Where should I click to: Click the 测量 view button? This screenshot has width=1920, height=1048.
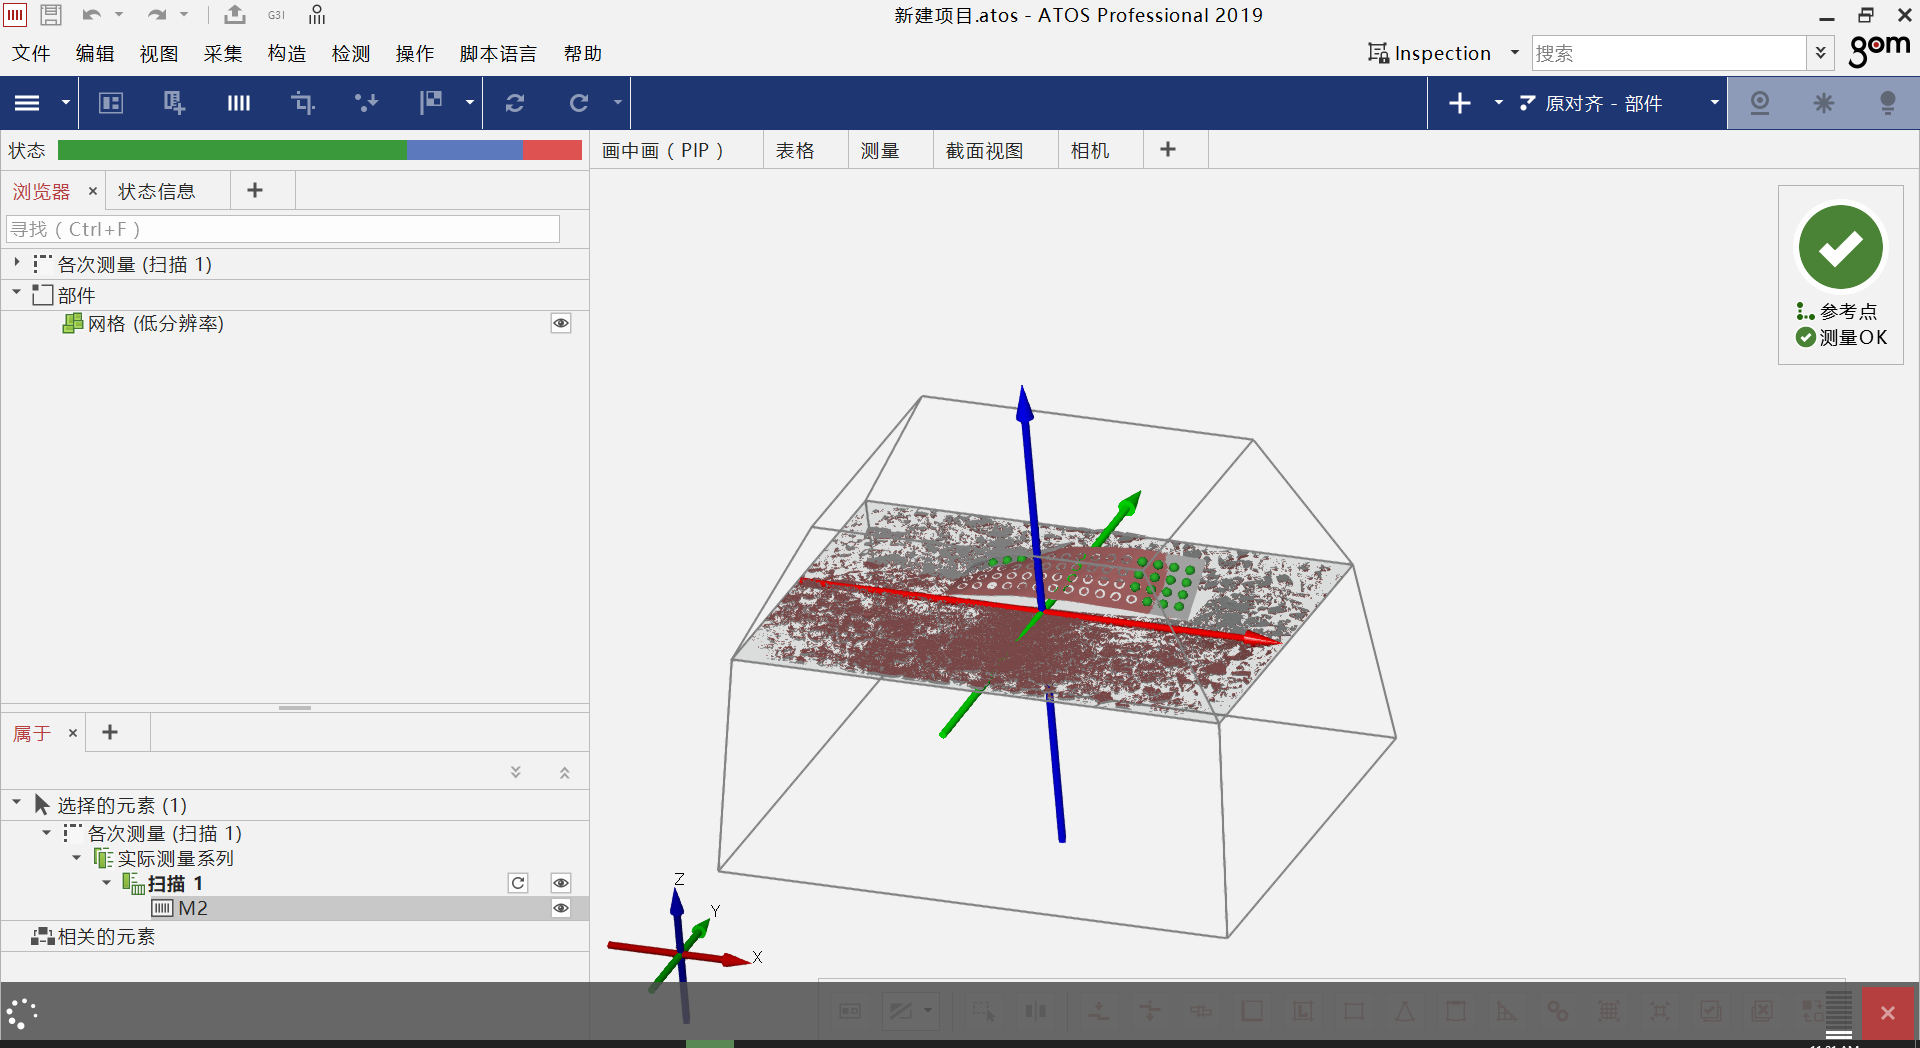(x=880, y=150)
